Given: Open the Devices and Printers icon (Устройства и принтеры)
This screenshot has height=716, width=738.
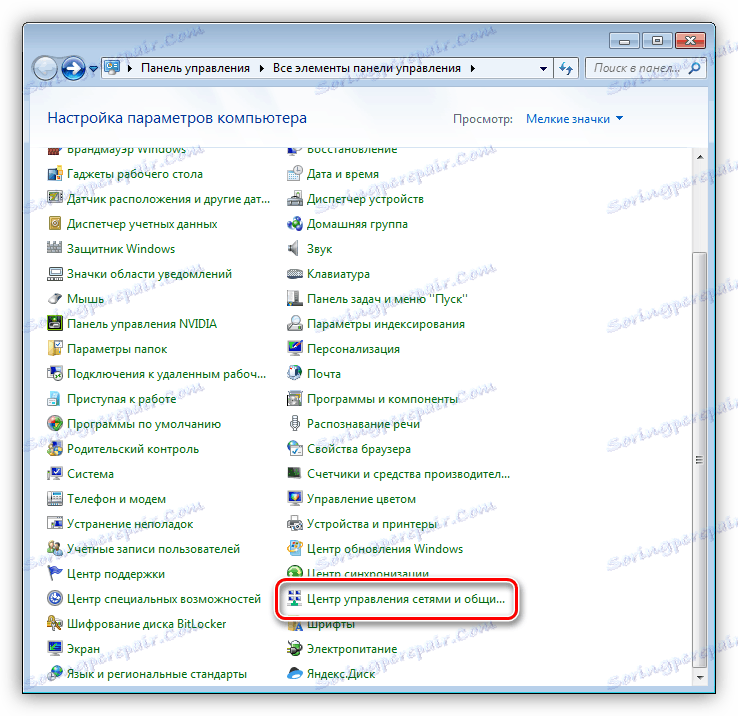Looking at the screenshot, I should click(x=295, y=523).
